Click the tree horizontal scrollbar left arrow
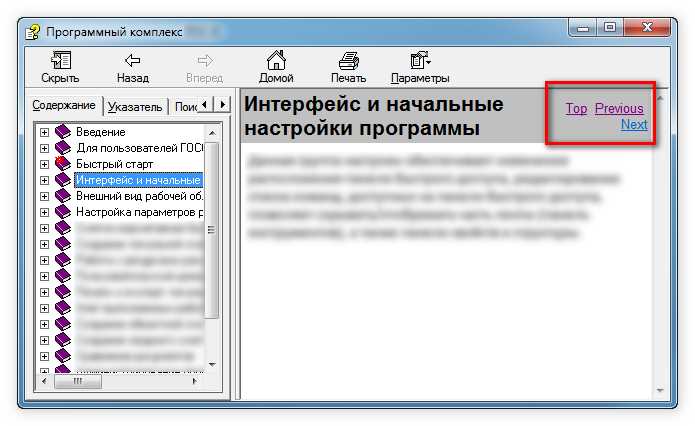This screenshot has height=426, width=695. [x=44, y=381]
